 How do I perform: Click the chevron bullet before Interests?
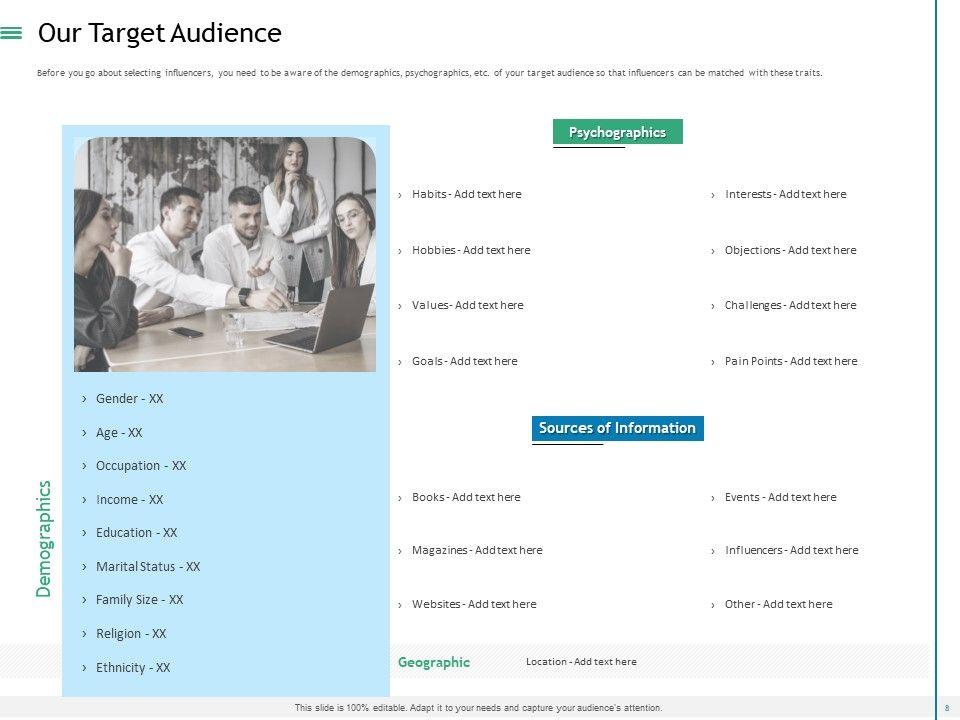point(713,195)
